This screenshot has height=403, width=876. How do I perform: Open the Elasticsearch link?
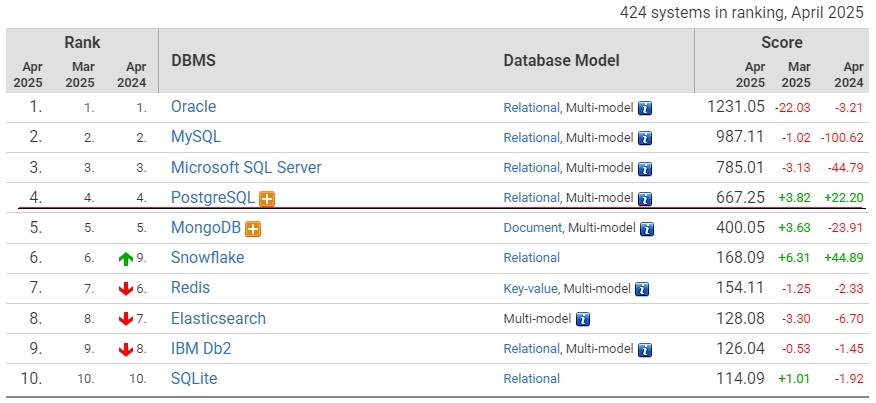tap(218, 318)
